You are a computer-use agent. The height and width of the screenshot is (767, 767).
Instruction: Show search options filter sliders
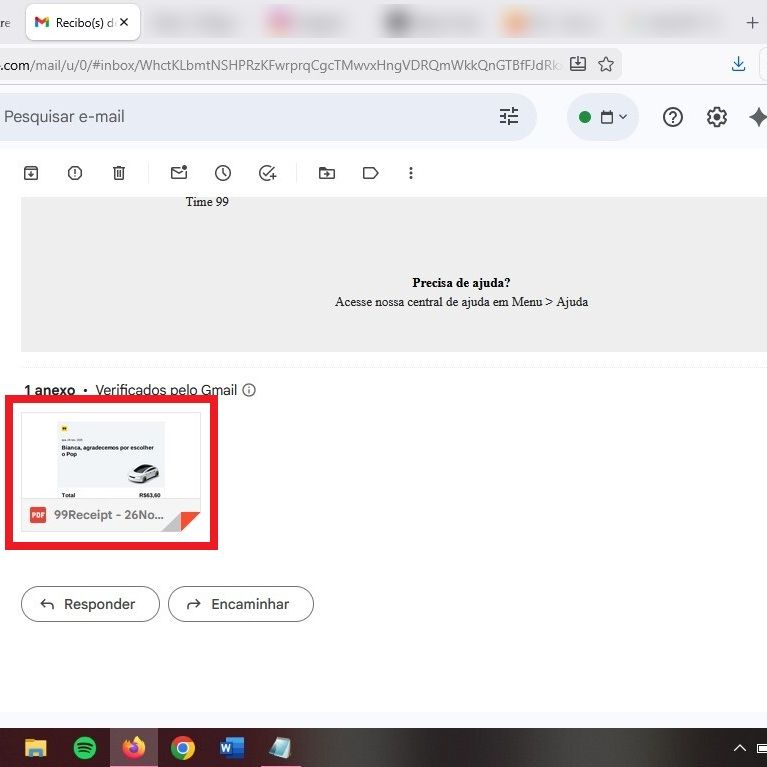509,117
